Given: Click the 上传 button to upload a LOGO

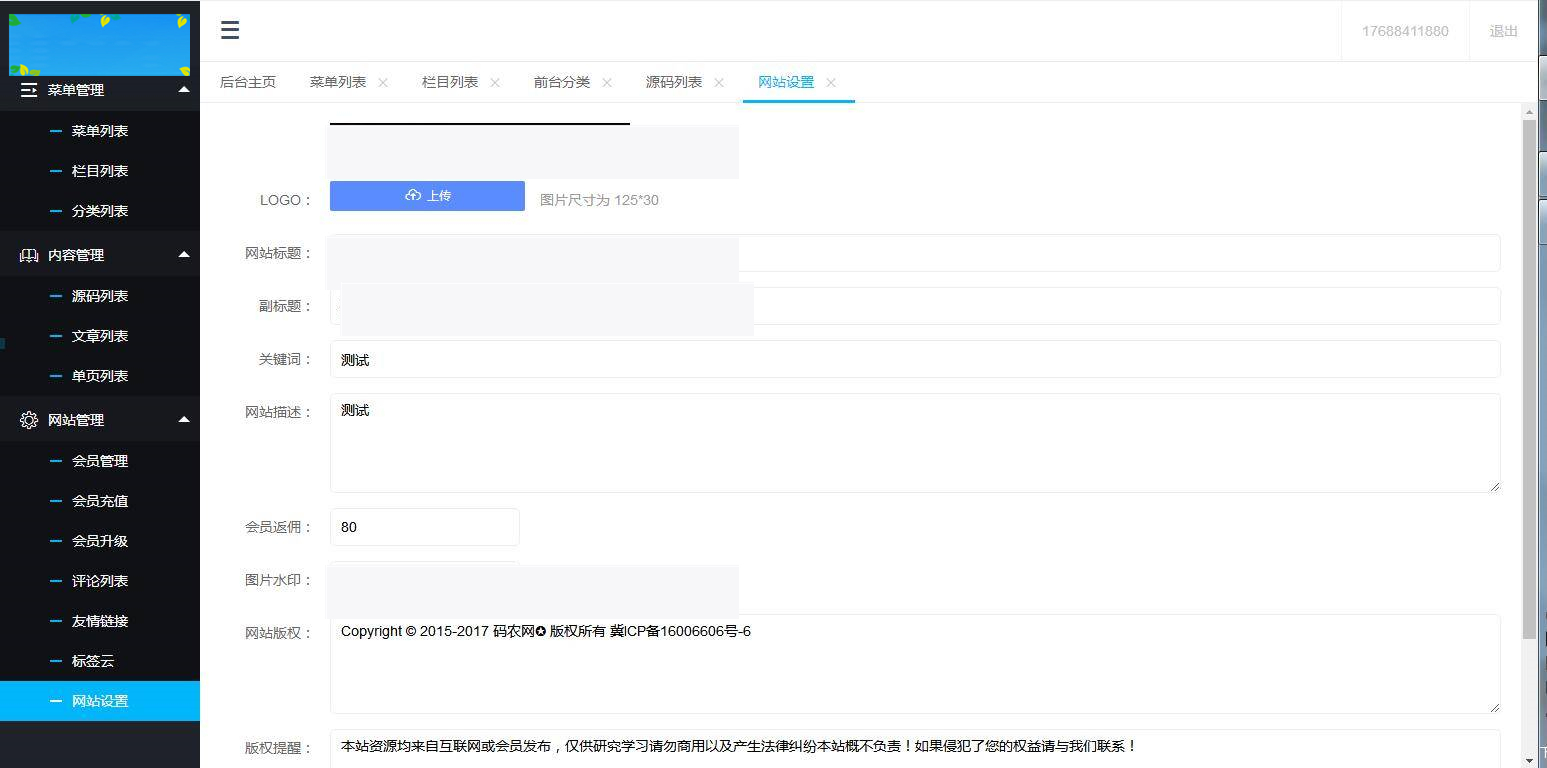Looking at the screenshot, I should [427, 195].
